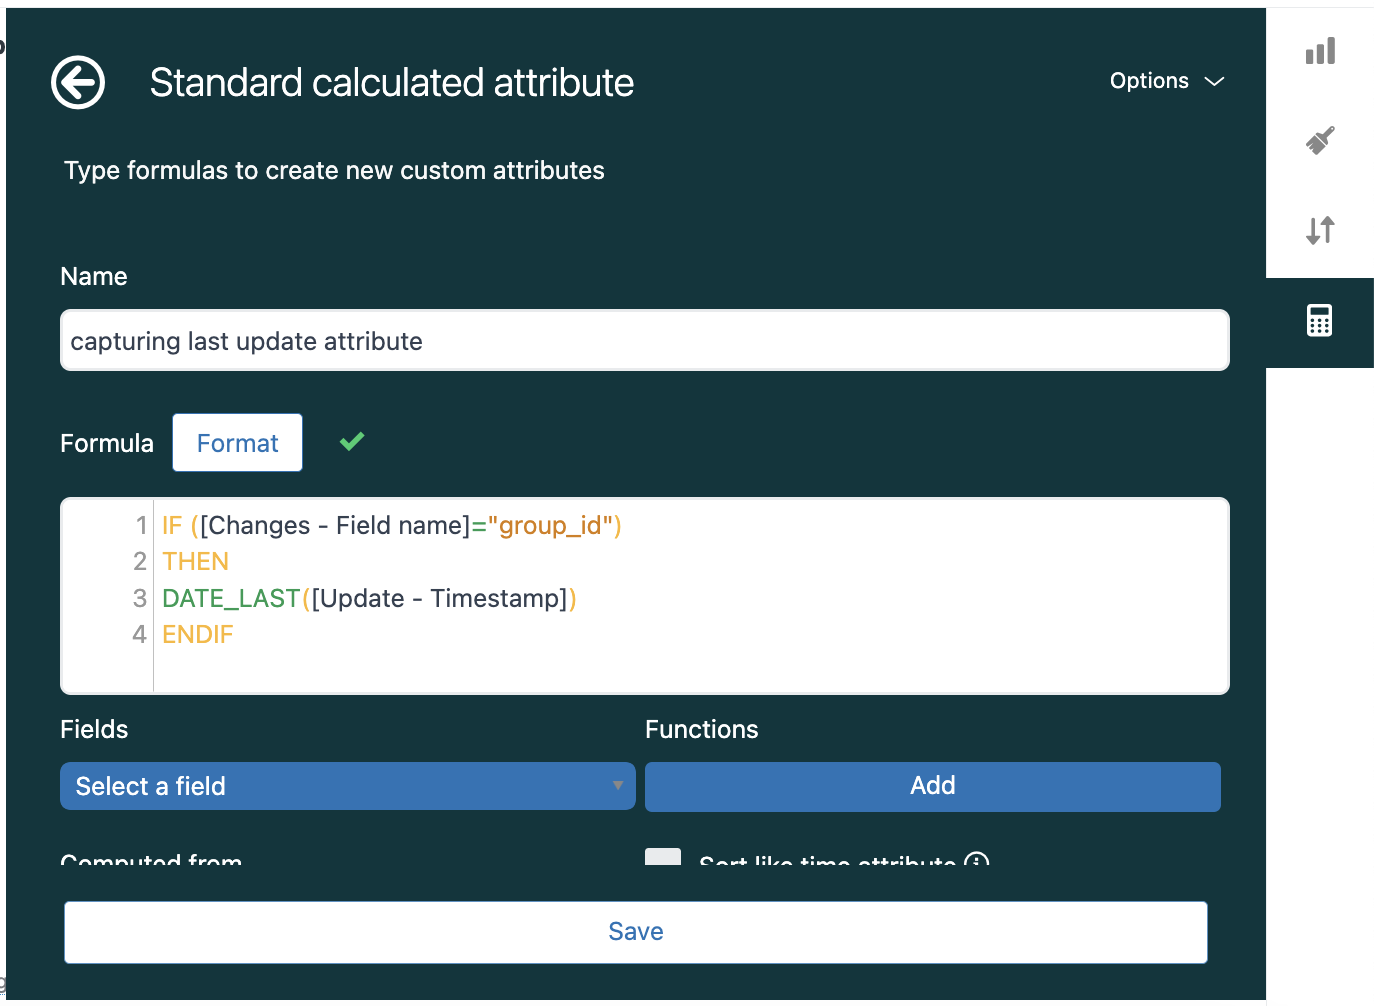Click into the Name text field
The image size is (1374, 1006).
click(x=644, y=341)
